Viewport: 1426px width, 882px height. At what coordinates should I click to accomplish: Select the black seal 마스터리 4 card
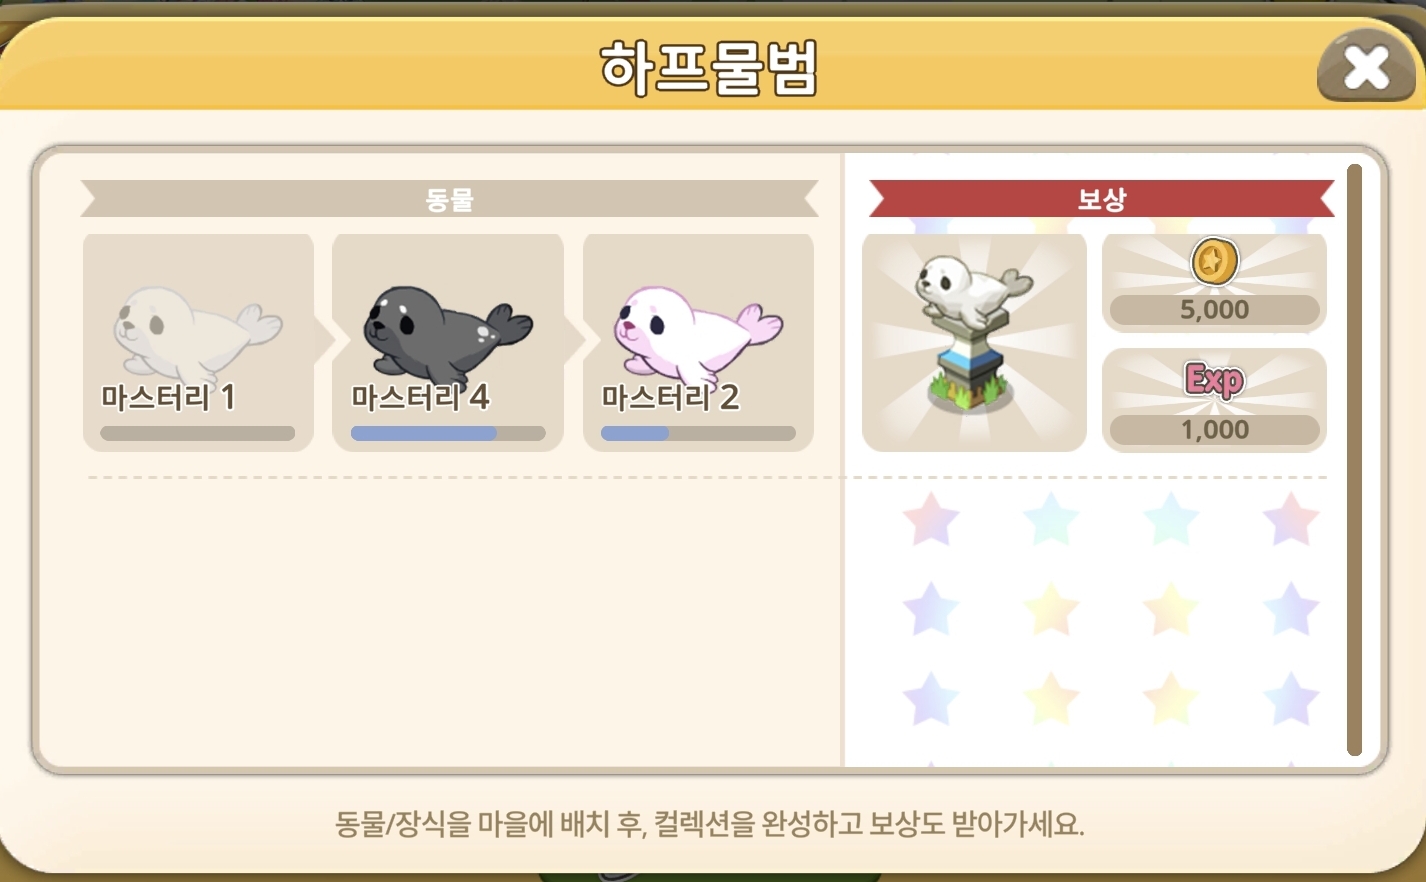[x=448, y=342]
